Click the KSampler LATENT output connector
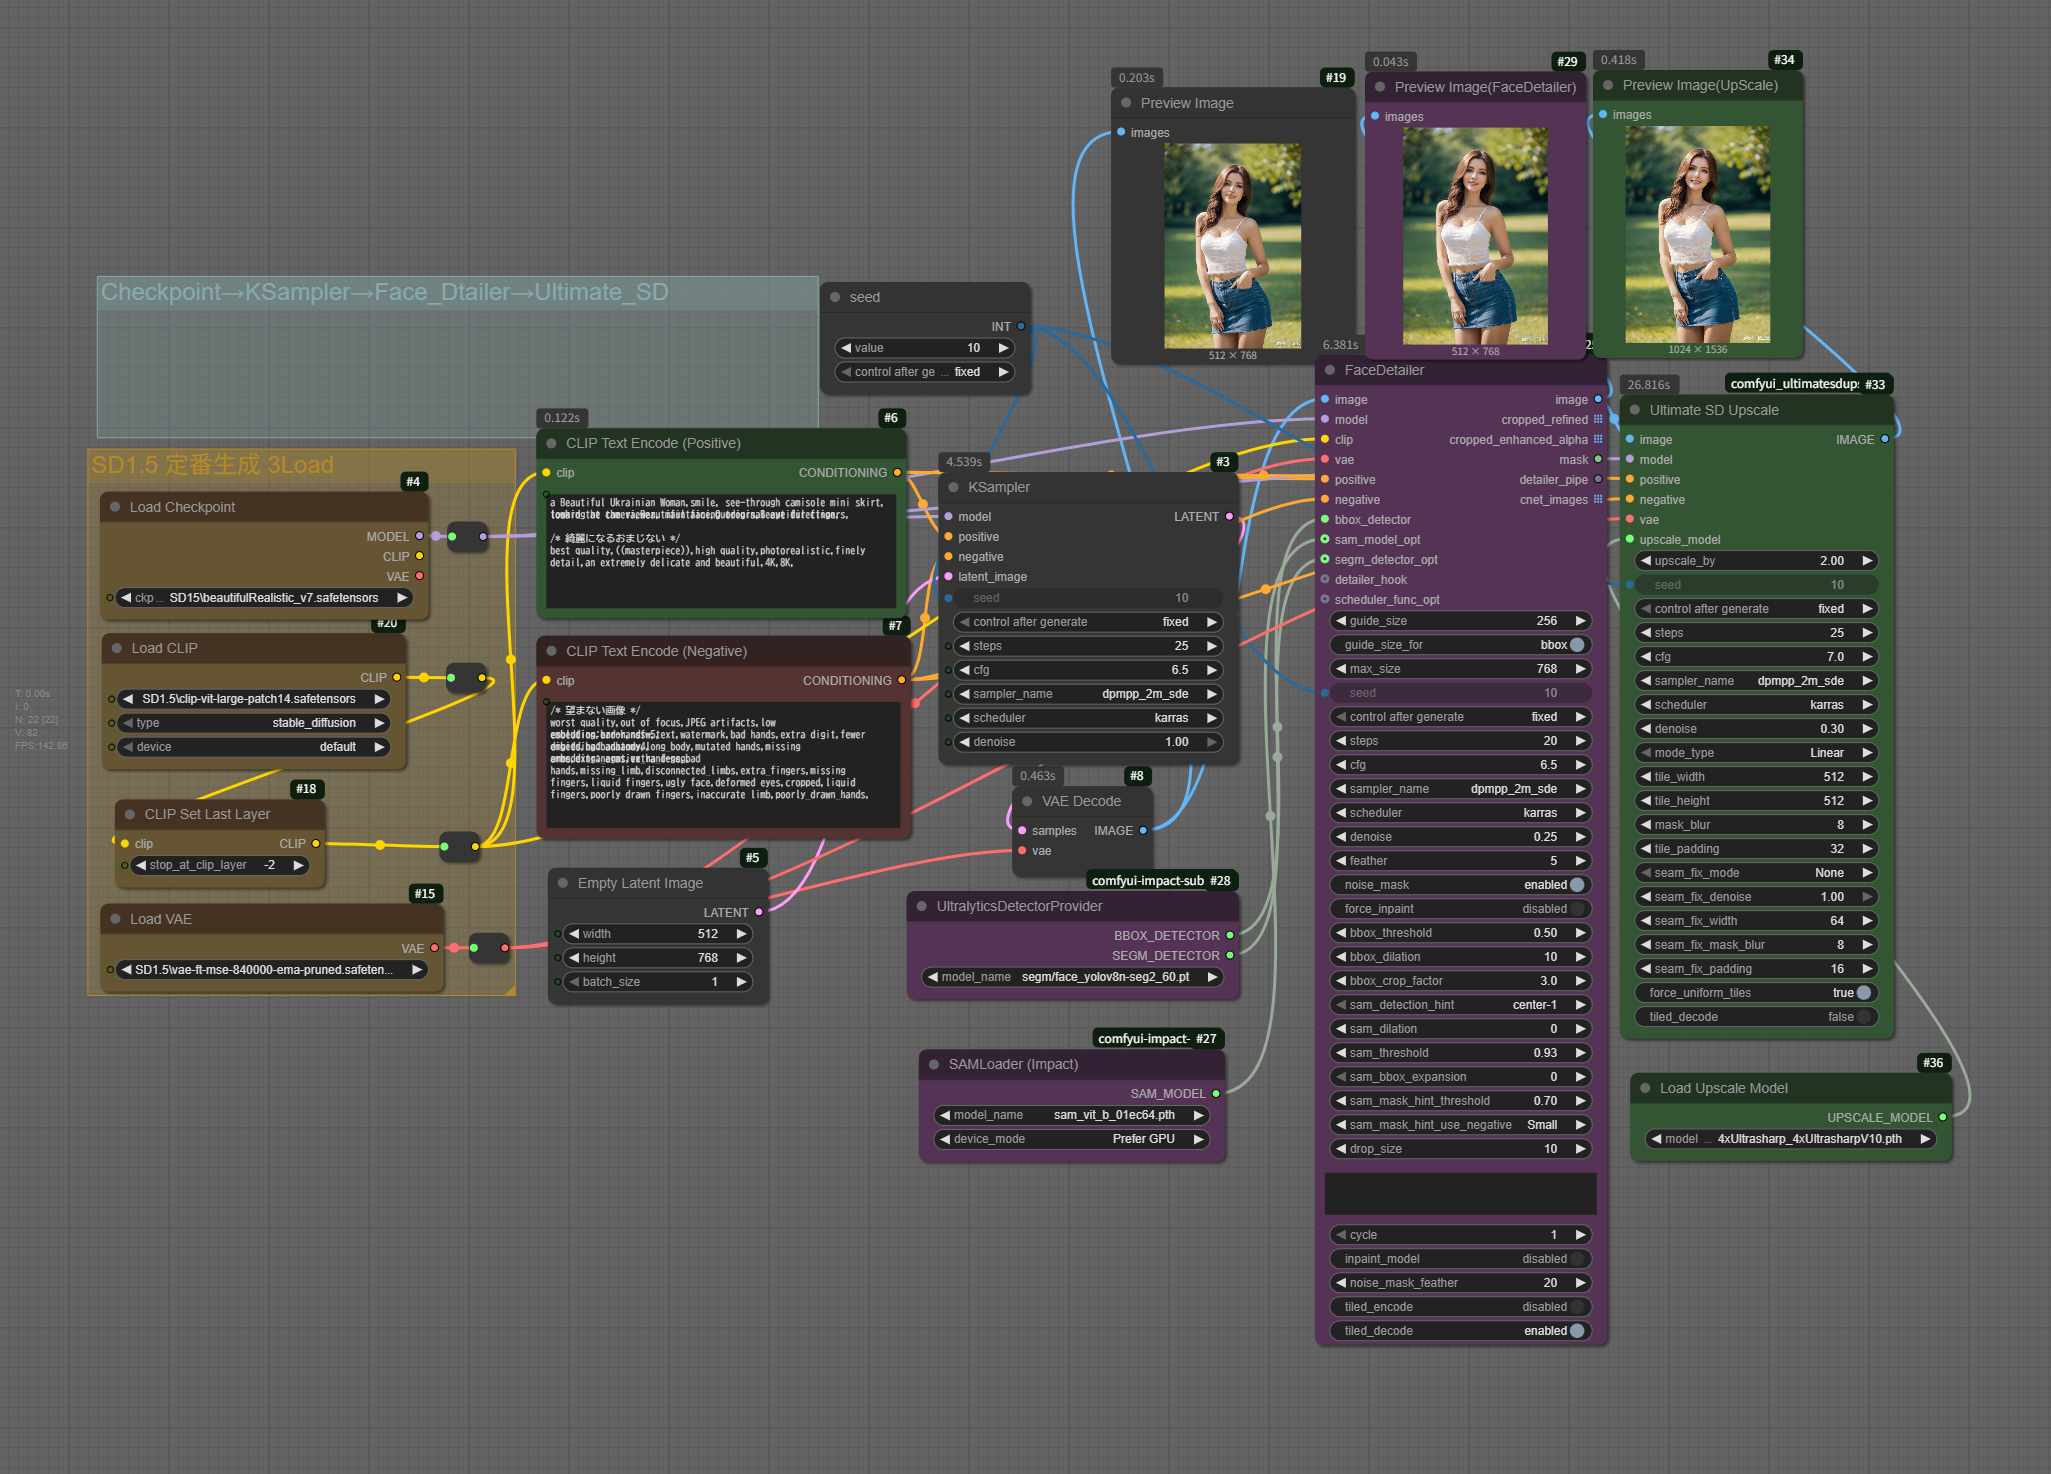Screen dimensions: 2051x1474 tap(1229, 517)
